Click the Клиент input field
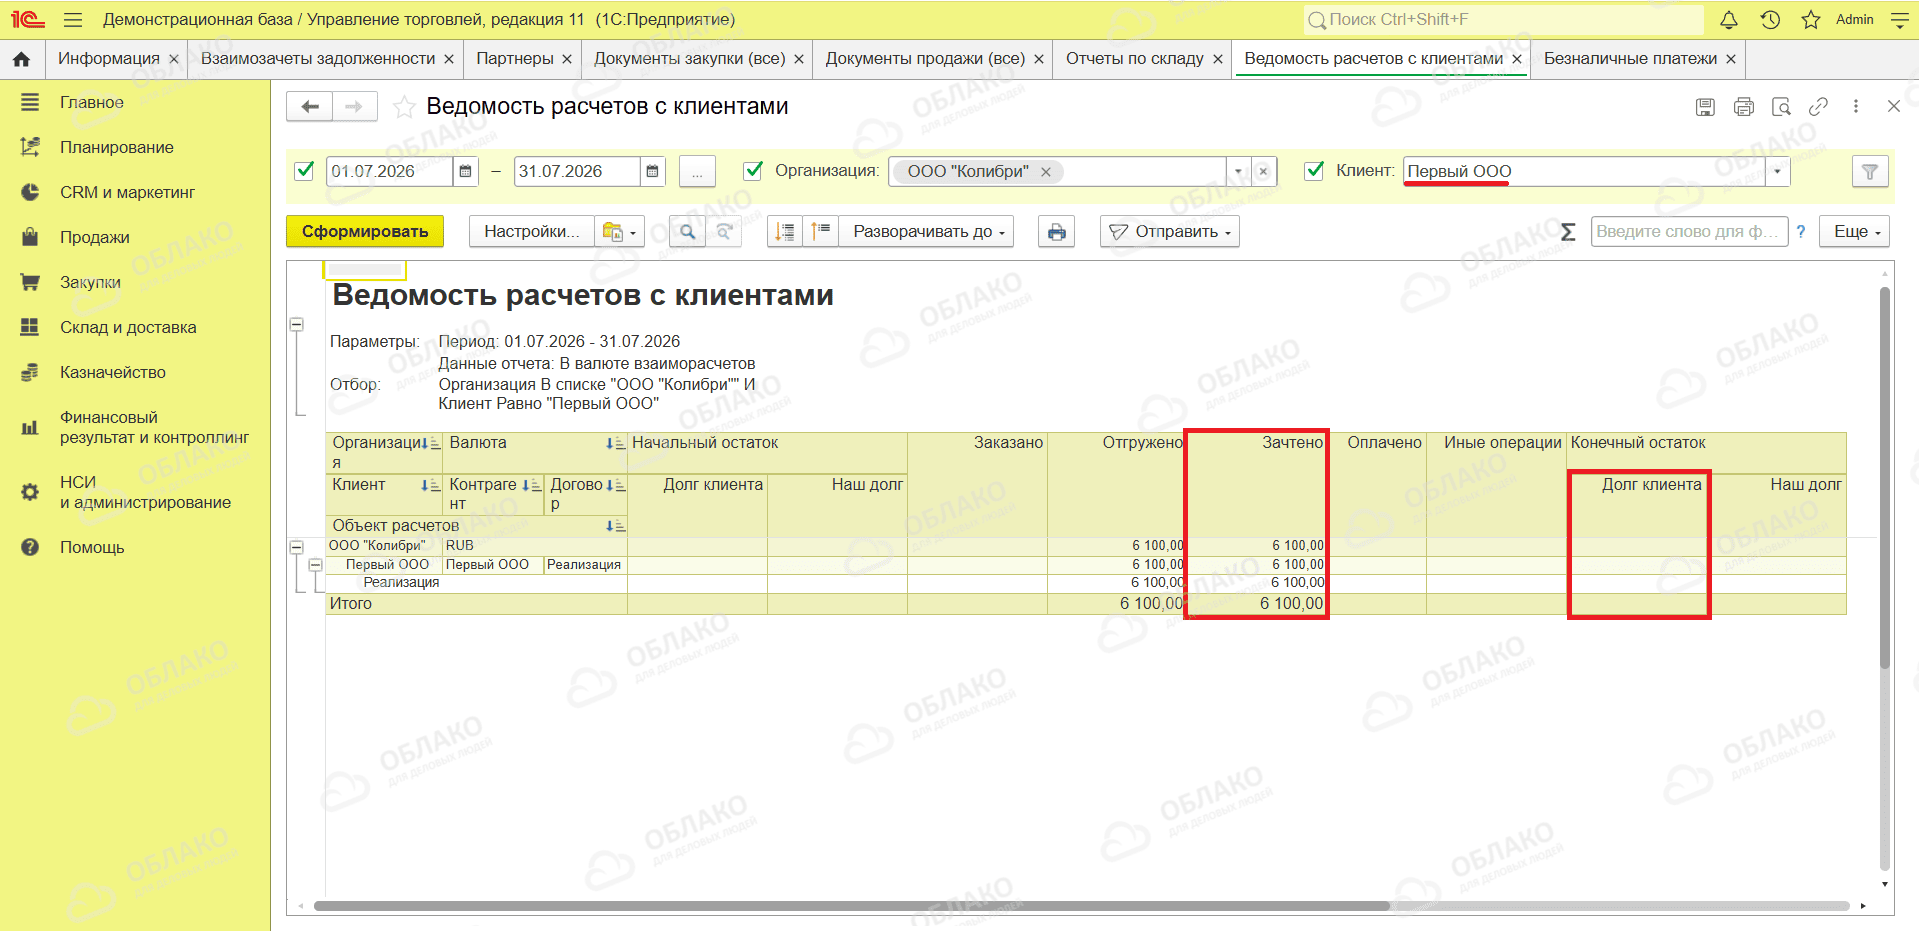The width and height of the screenshot is (1919, 931). coord(1585,172)
